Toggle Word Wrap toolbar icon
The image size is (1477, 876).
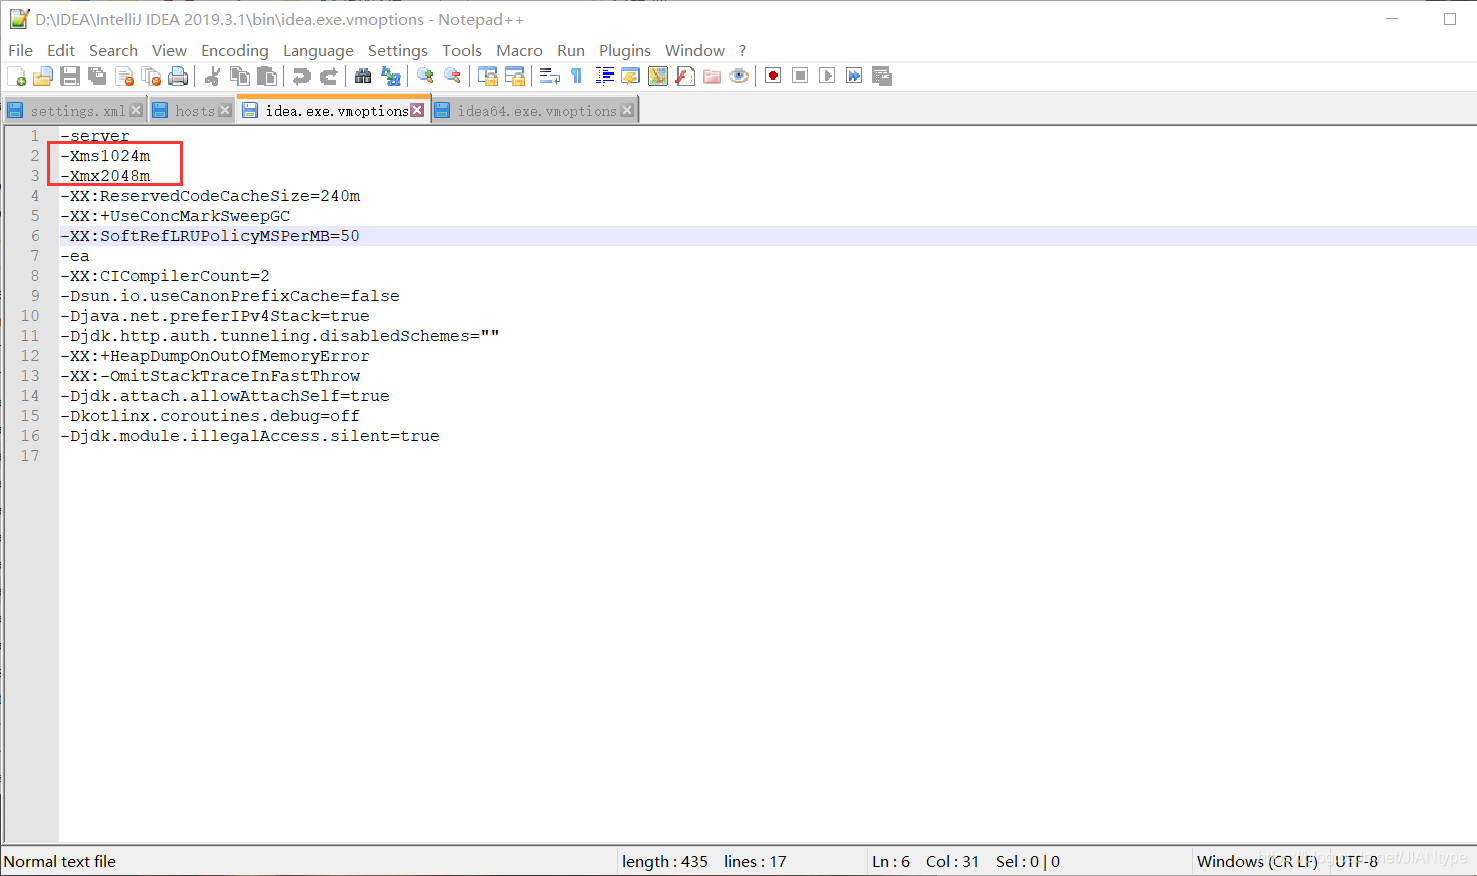(x=549, y=76)
